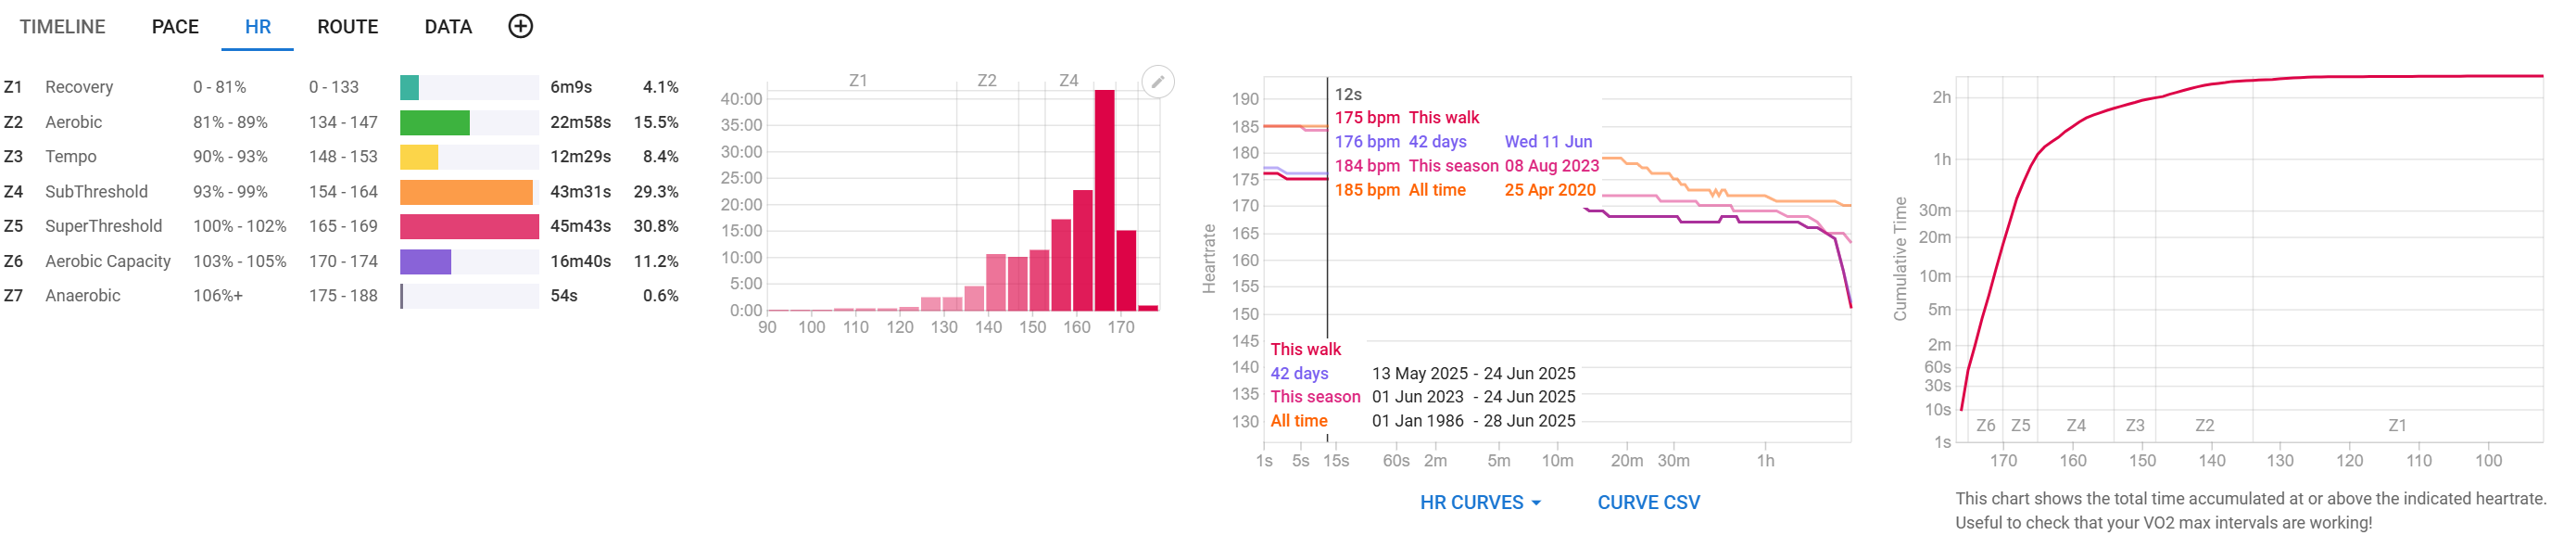2576x548 pixels.
Task: Select the ROUTE tab
Action: tap(347, 27)
